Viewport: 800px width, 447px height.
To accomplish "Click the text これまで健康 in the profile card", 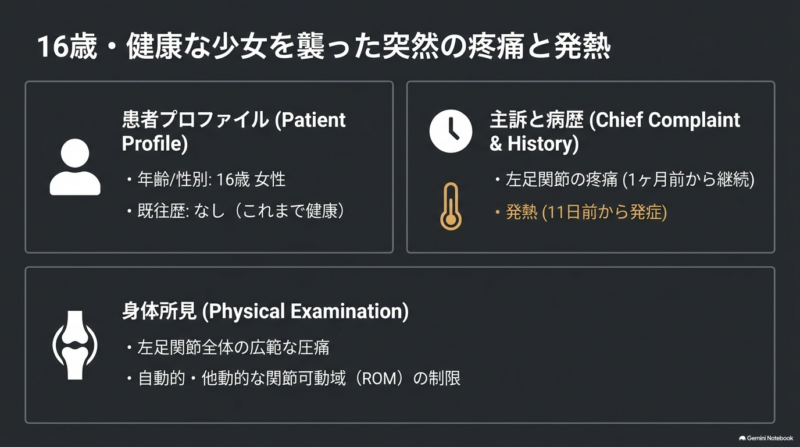I will pyautogui.click(x=290, y=211).
